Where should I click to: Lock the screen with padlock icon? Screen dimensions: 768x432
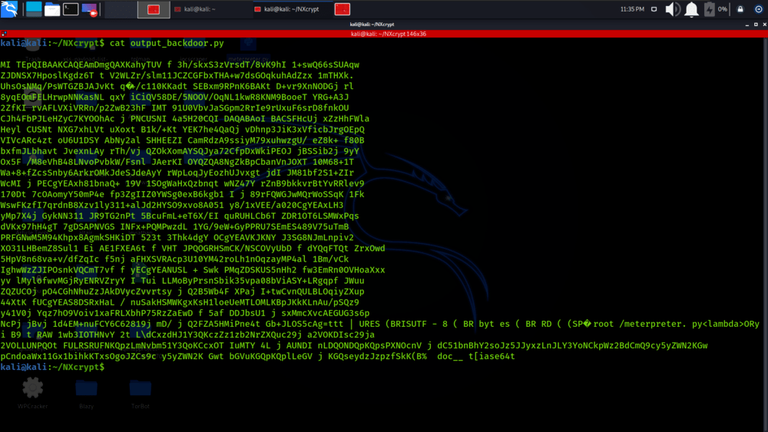[740, 9]
